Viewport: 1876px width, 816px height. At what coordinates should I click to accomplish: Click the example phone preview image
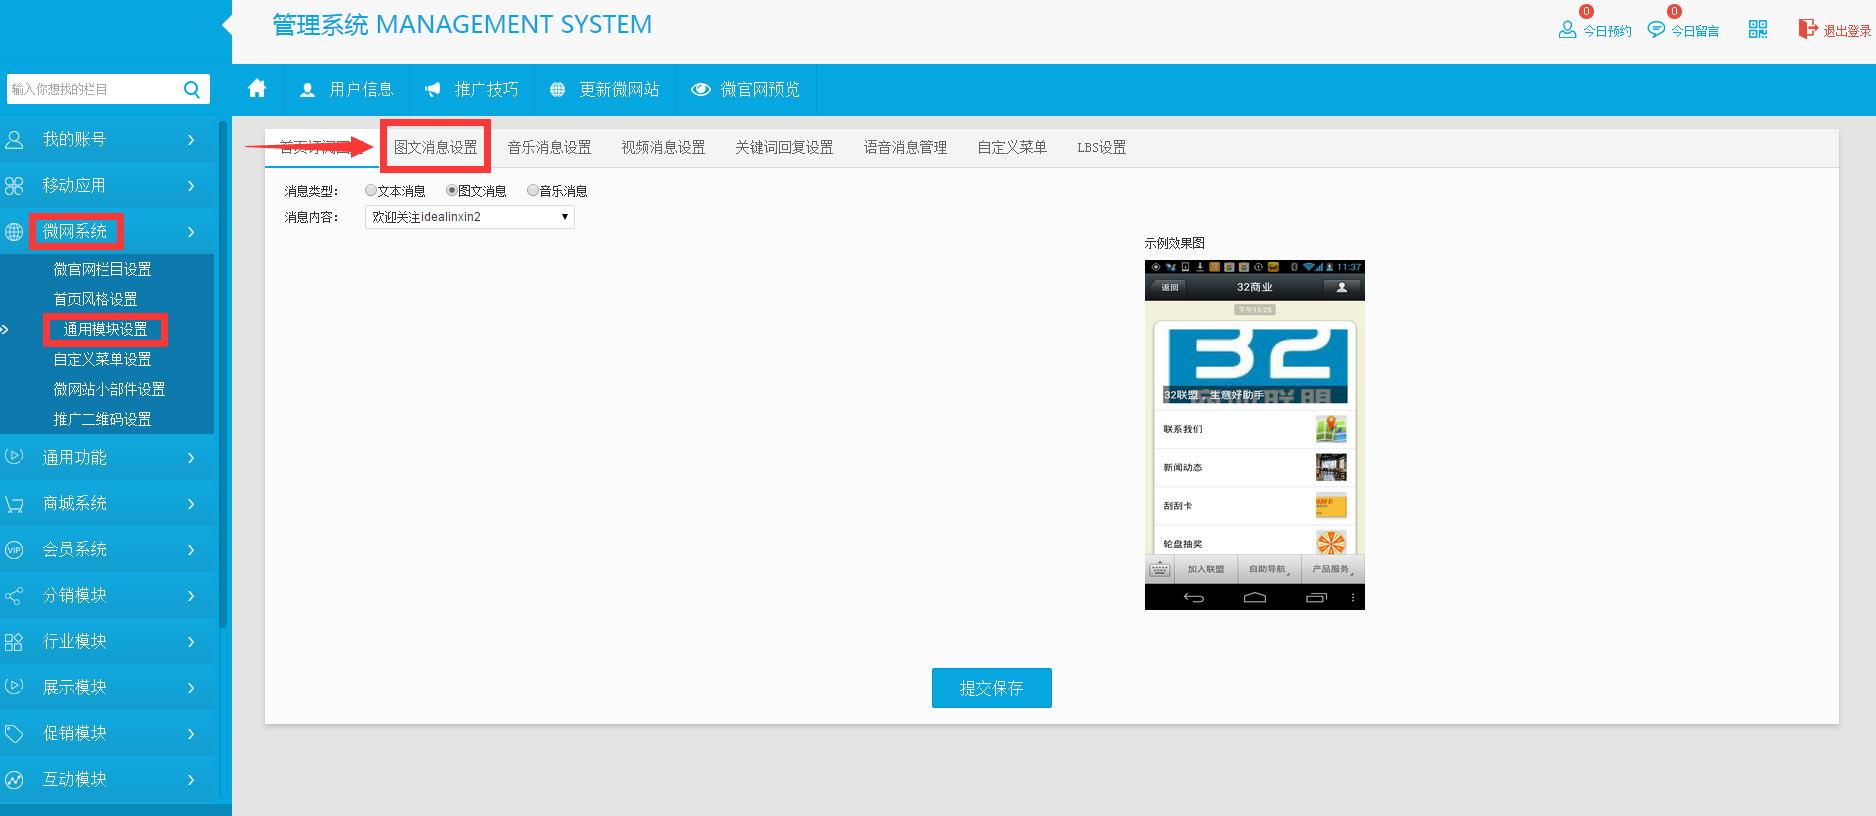[1254, 435]
